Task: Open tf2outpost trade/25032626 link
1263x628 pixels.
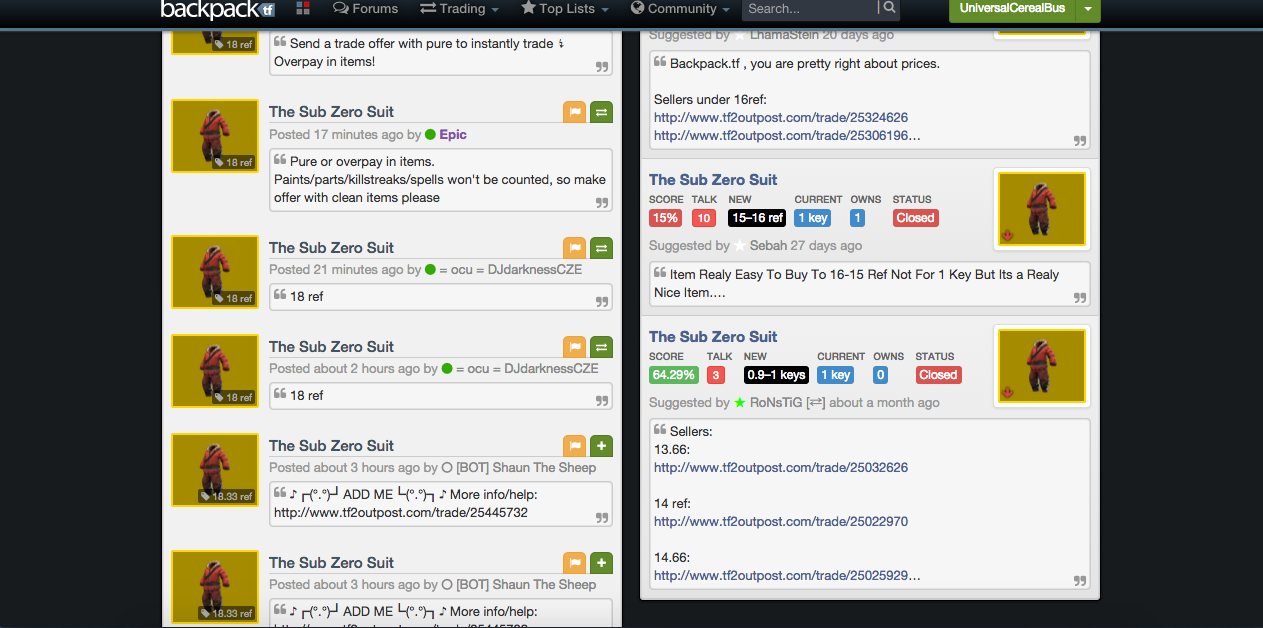Action: (x=781, y=467)
